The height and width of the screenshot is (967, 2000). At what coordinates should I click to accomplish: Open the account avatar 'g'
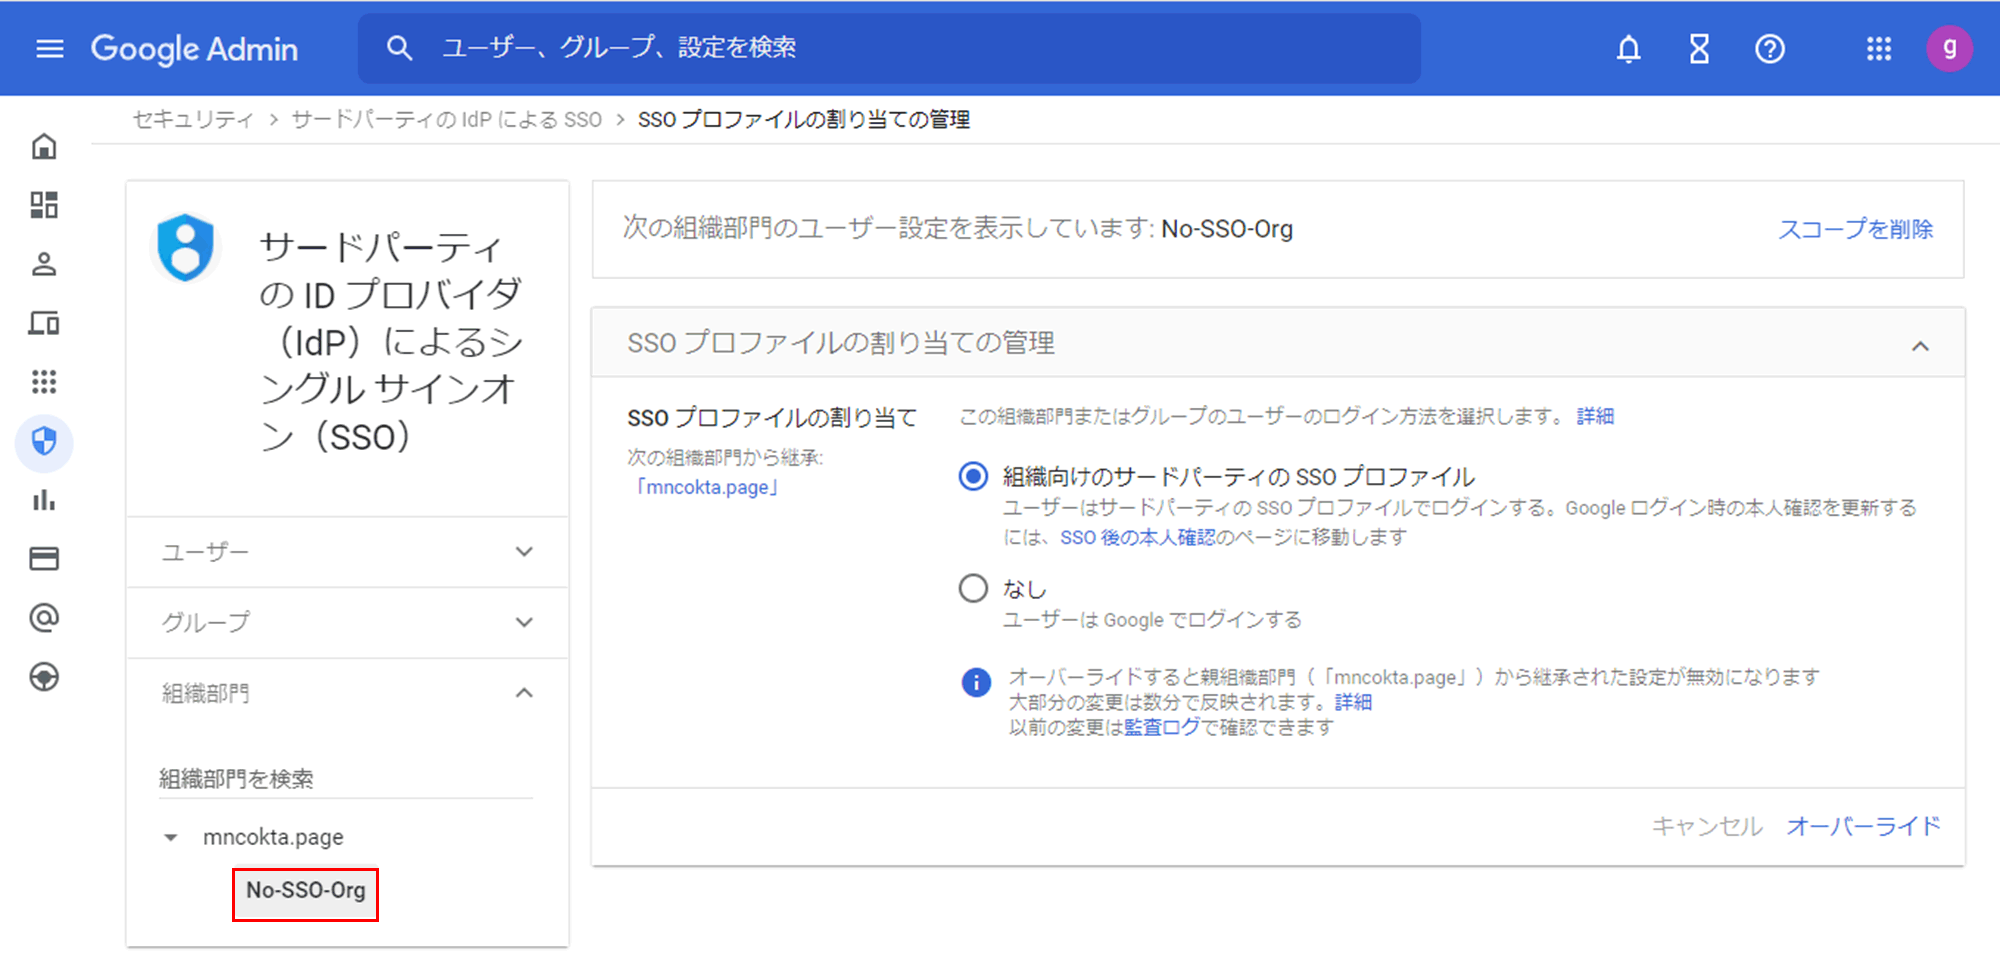tap(1949, 48)
